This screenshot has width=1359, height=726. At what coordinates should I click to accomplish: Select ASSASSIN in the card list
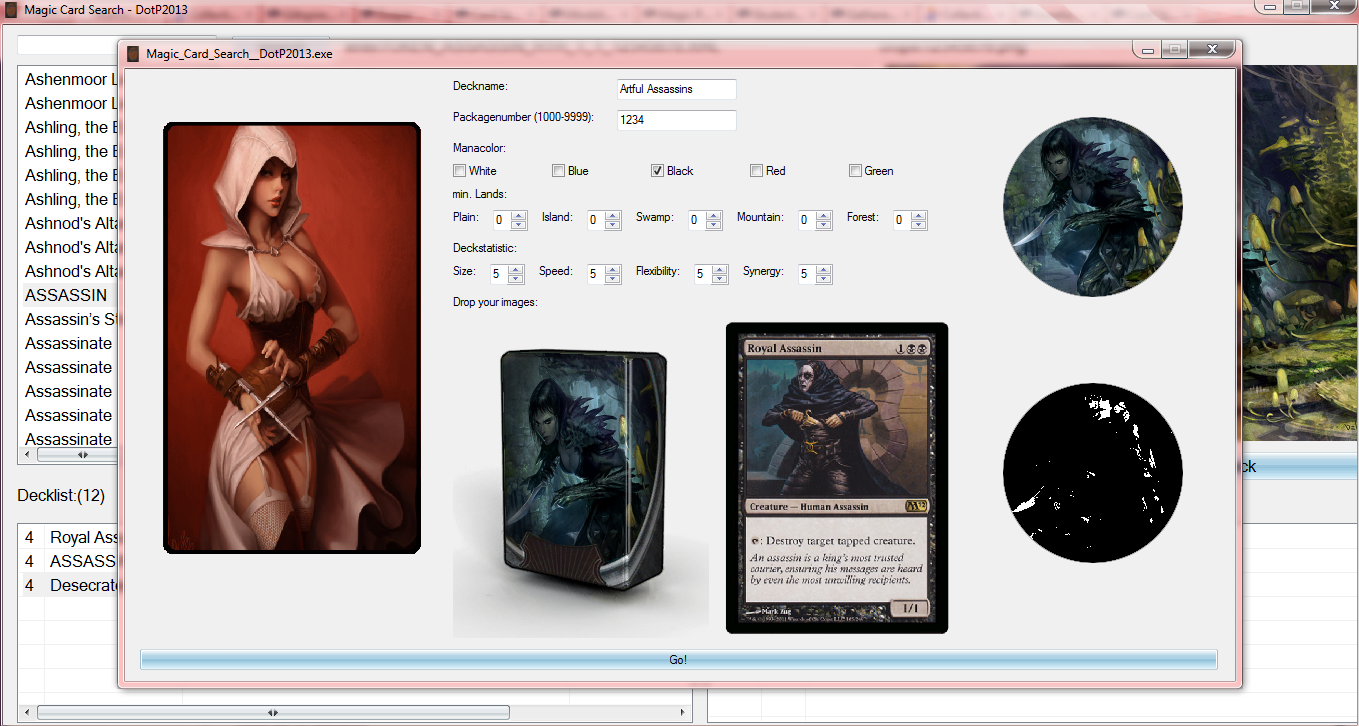coord(66,295)
